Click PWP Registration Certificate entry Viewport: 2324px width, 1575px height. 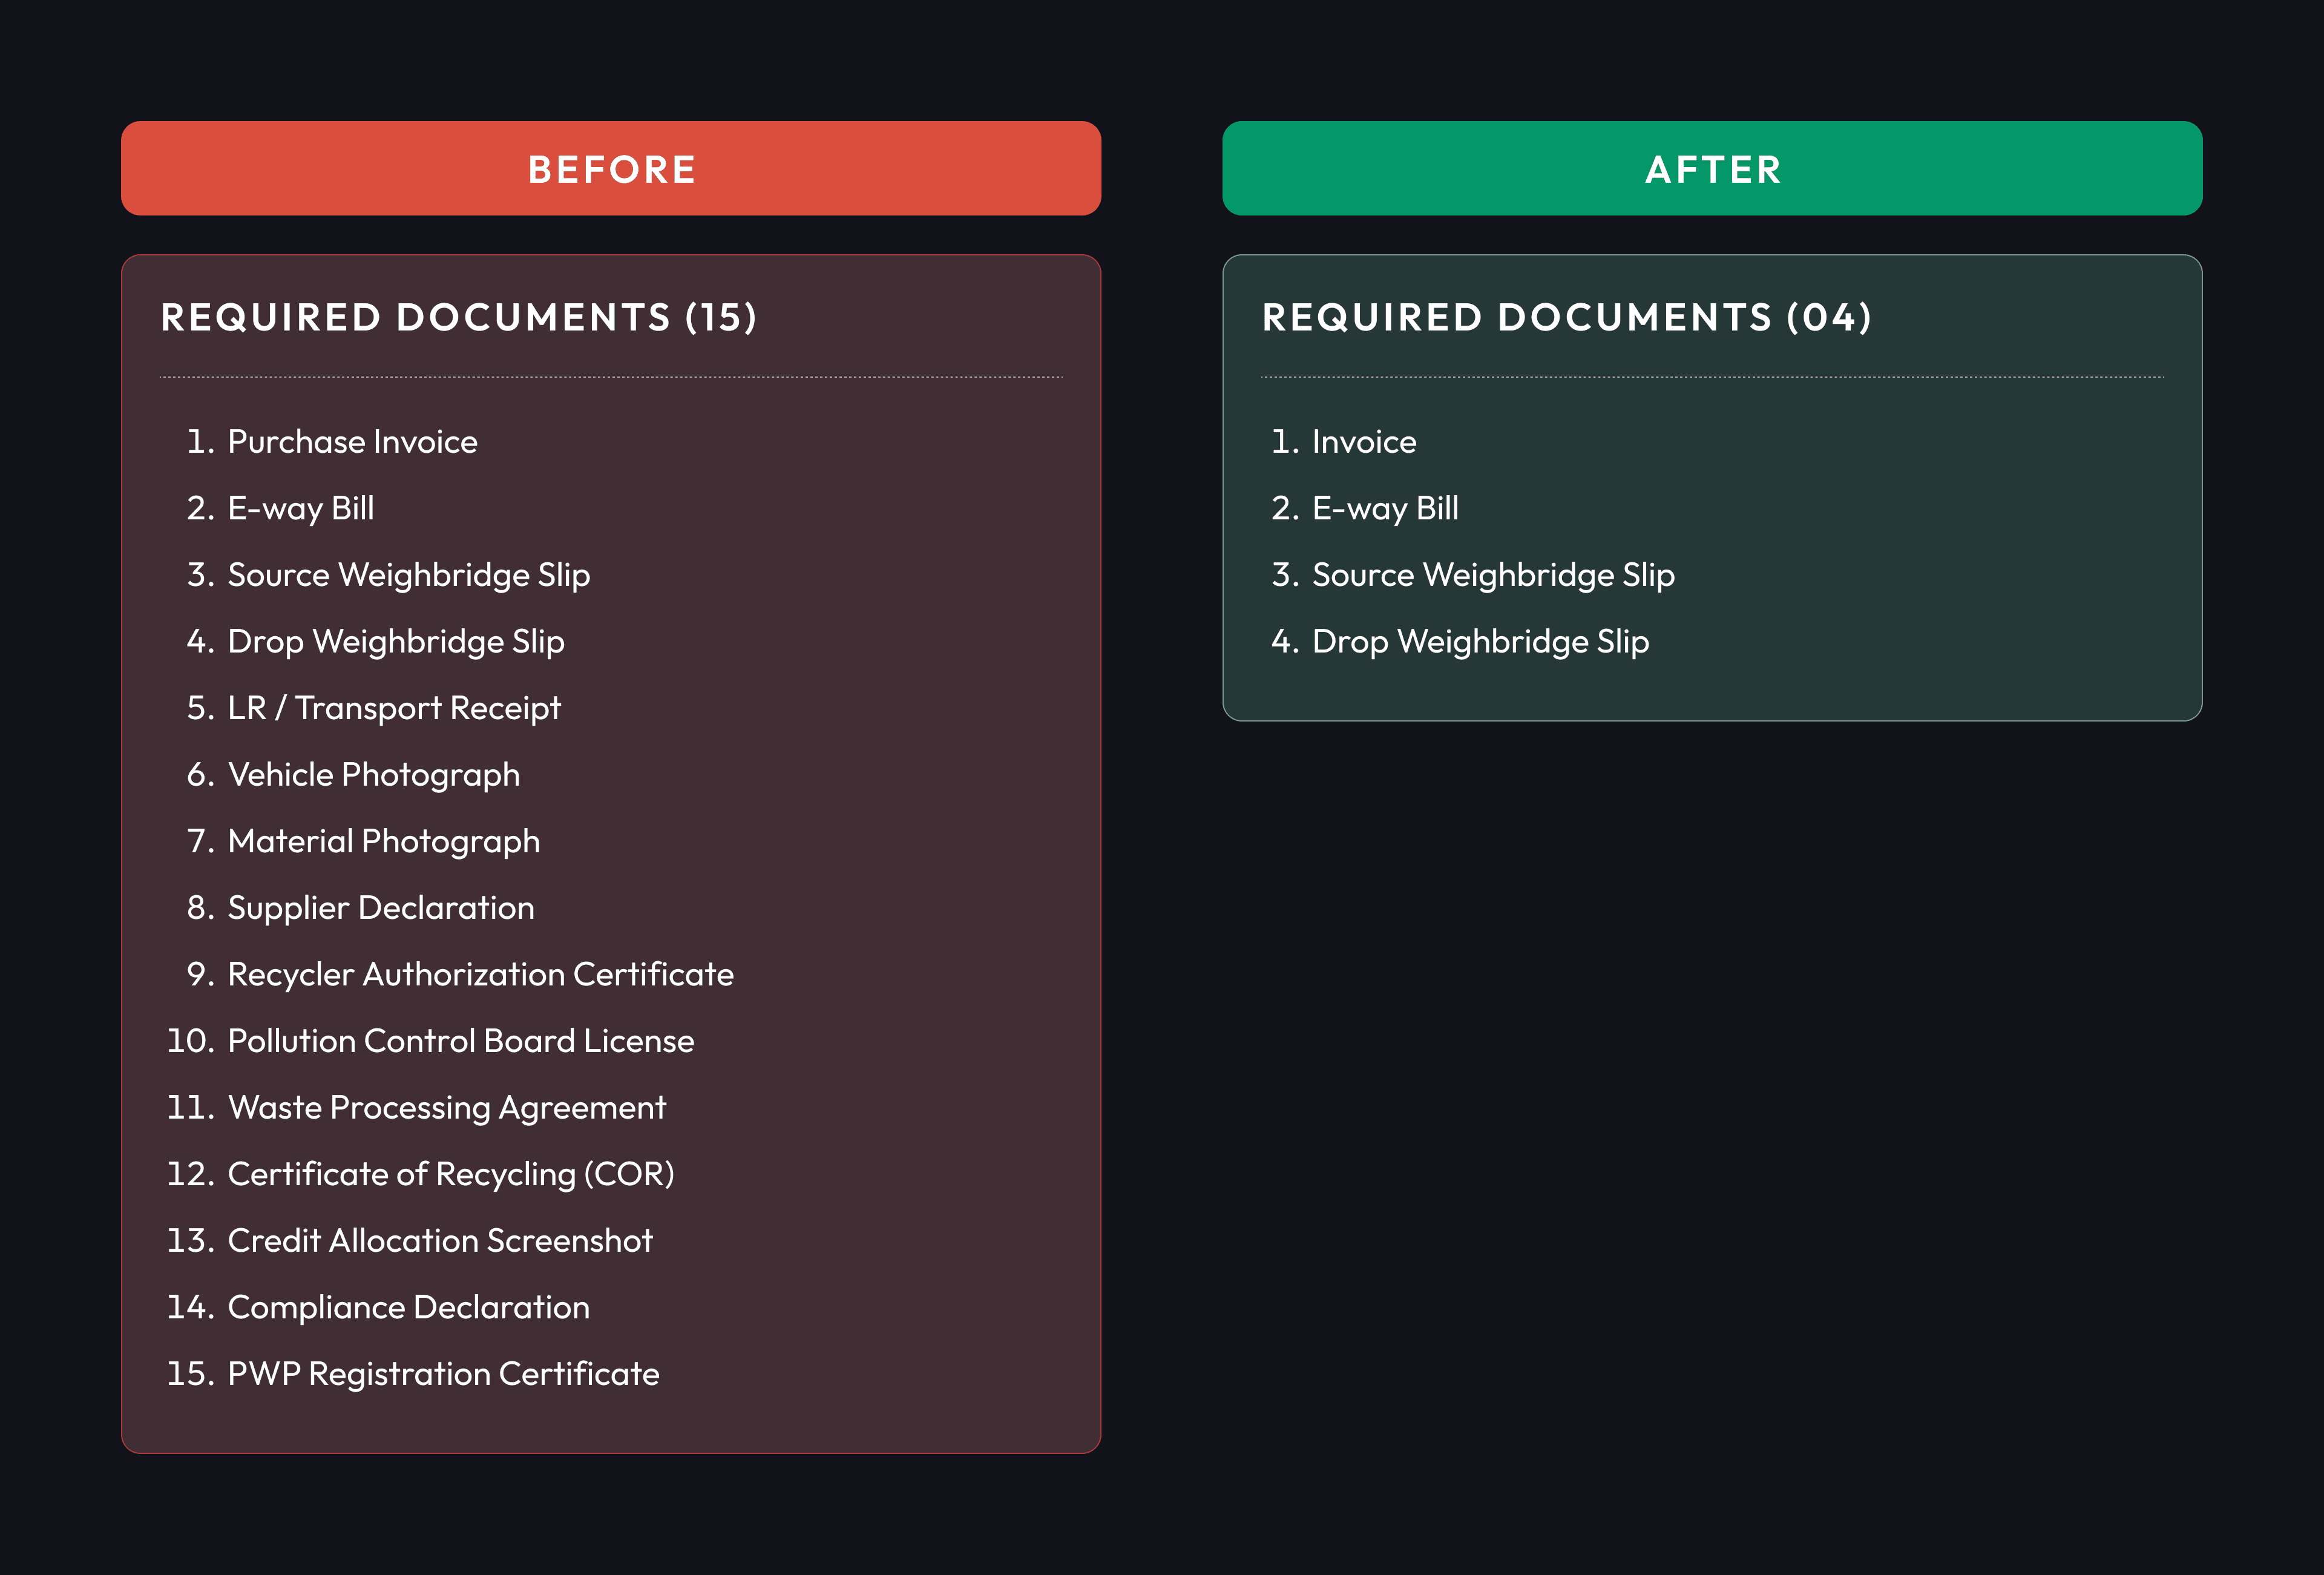coord(443,1374)
